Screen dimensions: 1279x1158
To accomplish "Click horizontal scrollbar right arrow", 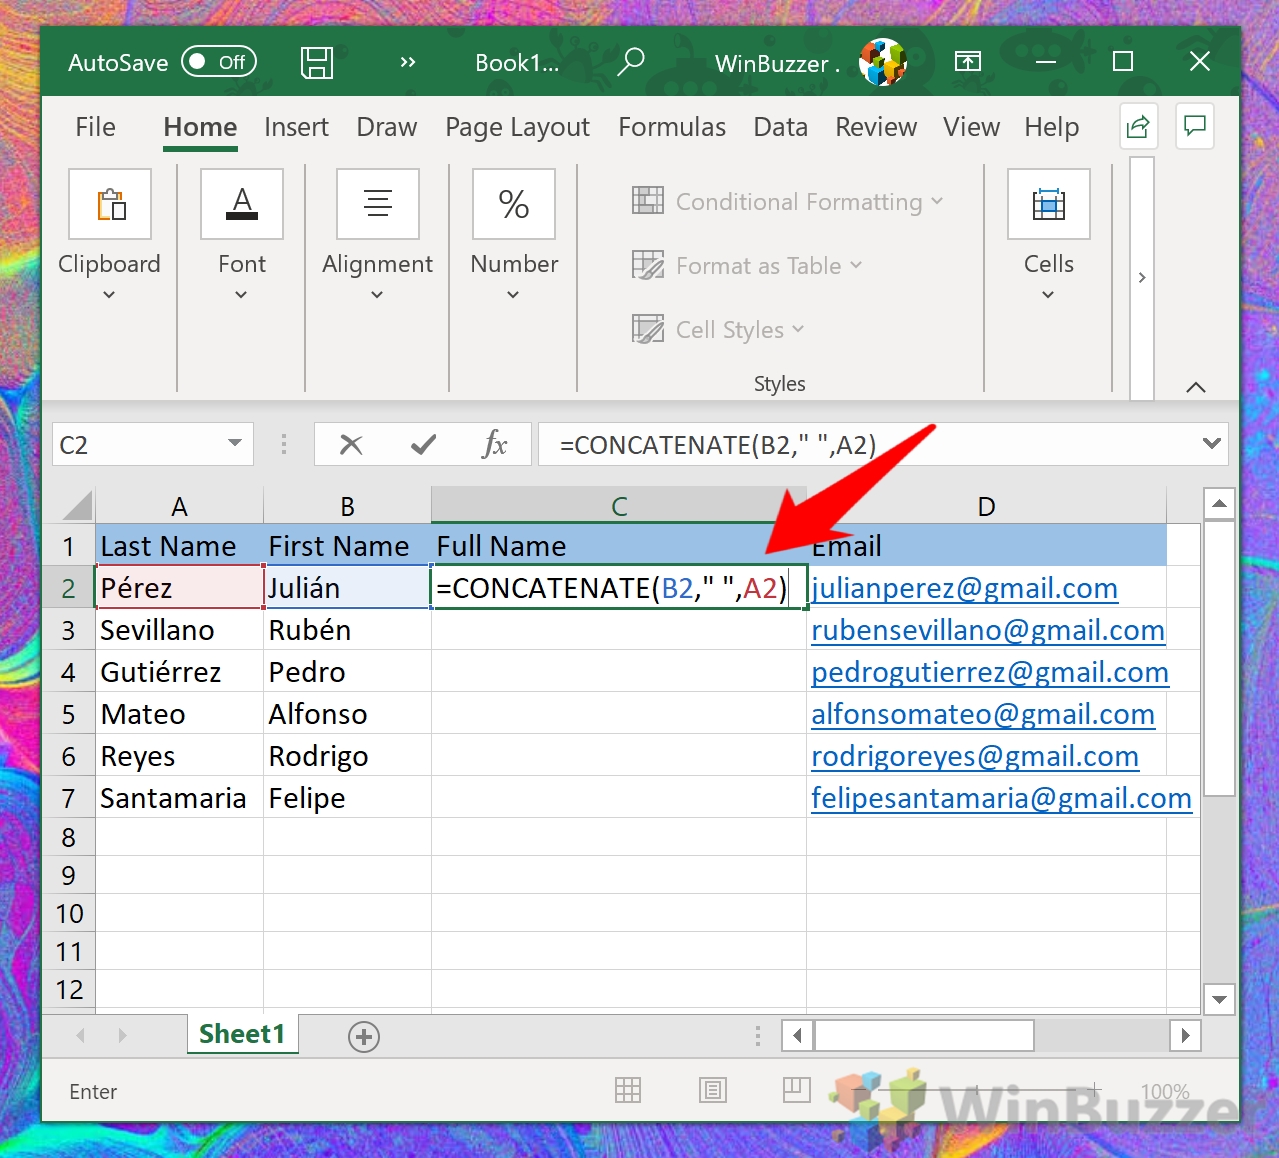I will click(1185, 1035).
